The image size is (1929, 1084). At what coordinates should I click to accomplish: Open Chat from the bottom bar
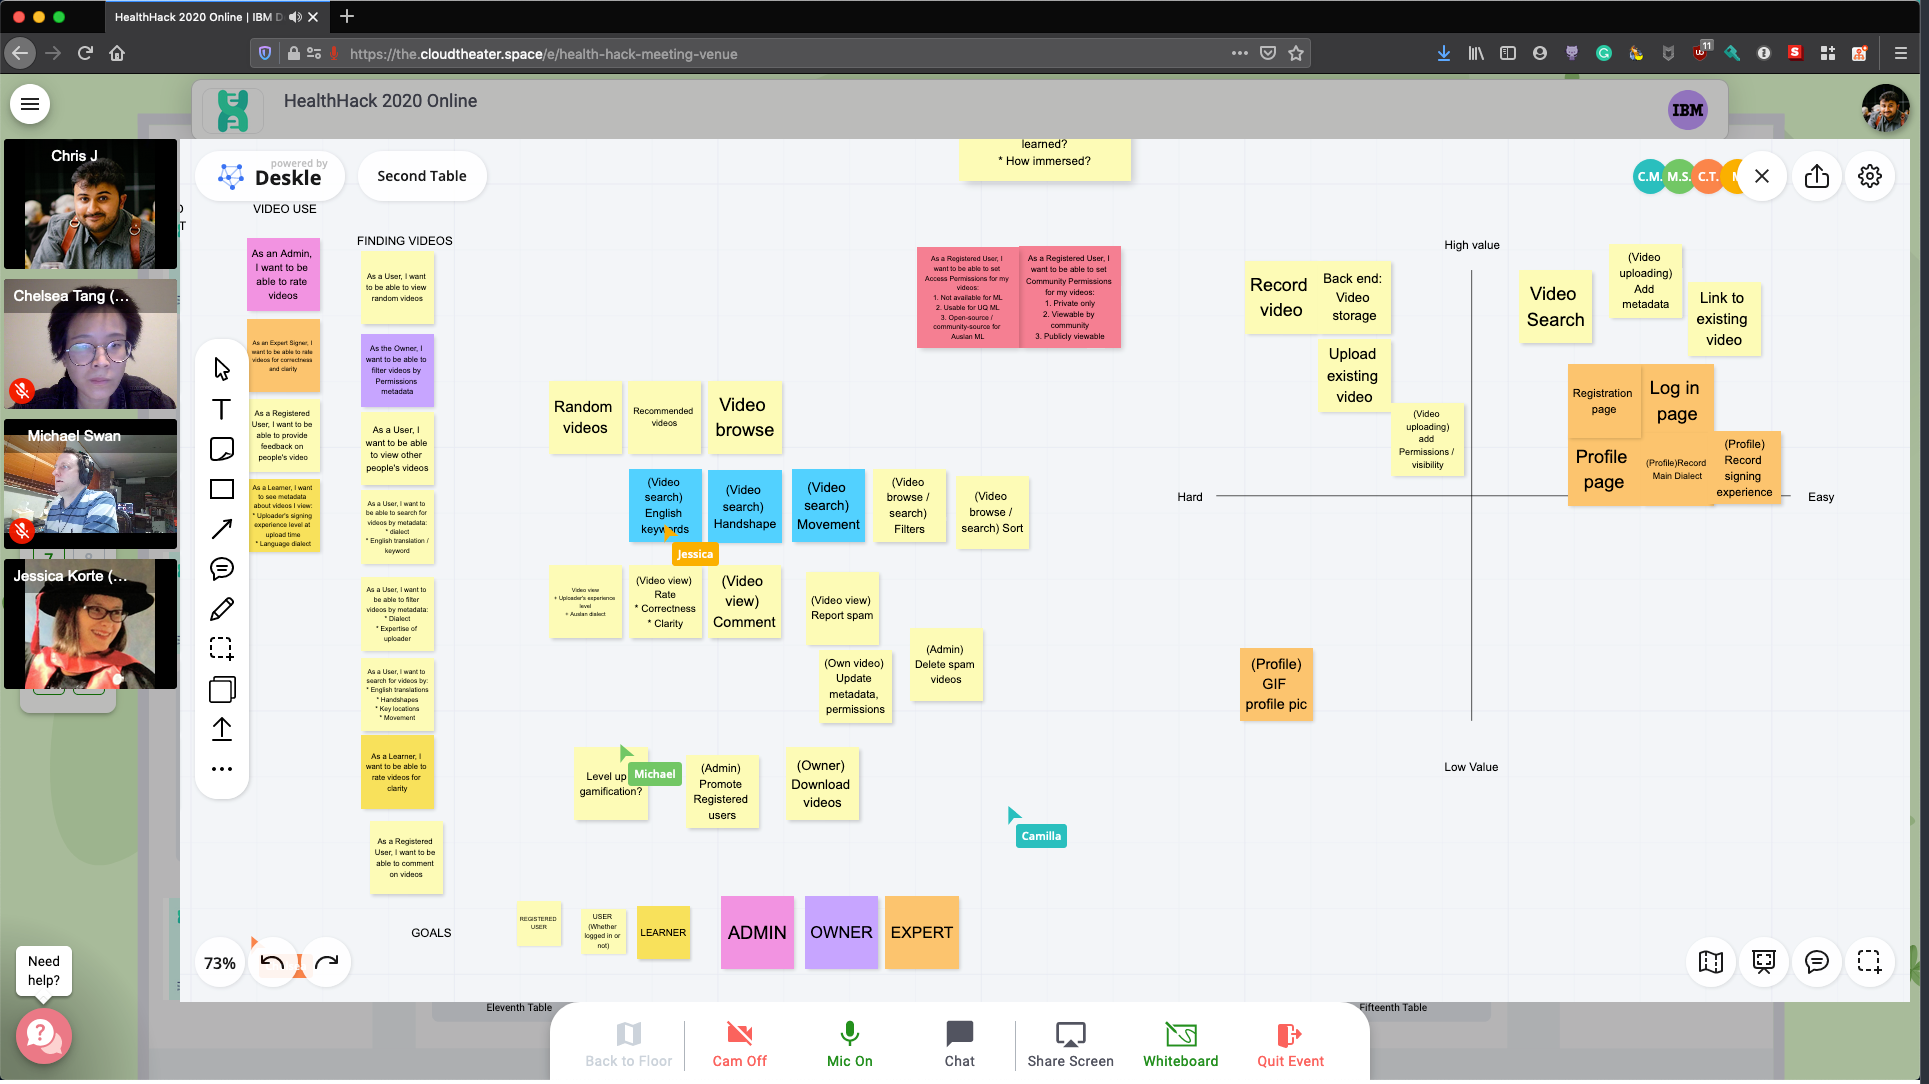[x=960, y=1044]
